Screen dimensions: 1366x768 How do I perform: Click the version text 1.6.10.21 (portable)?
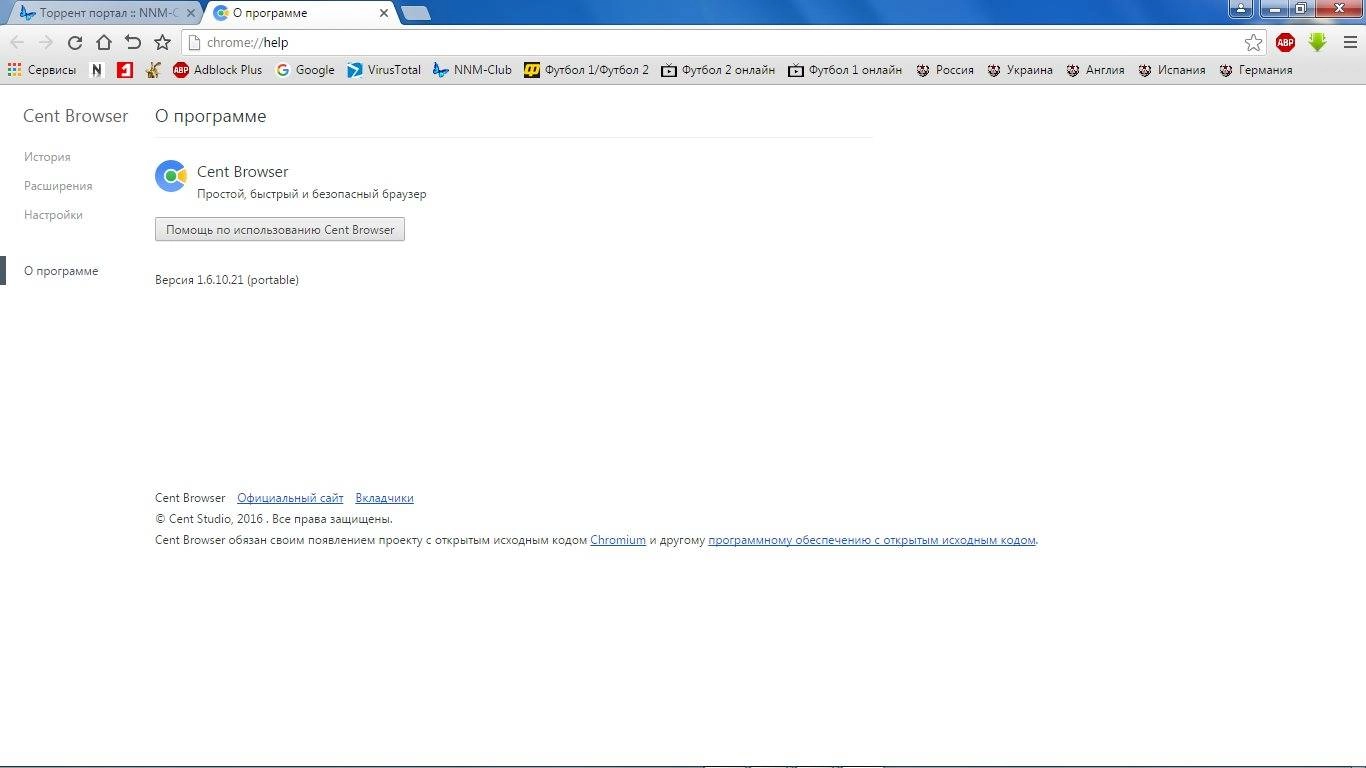click(227, 280)
